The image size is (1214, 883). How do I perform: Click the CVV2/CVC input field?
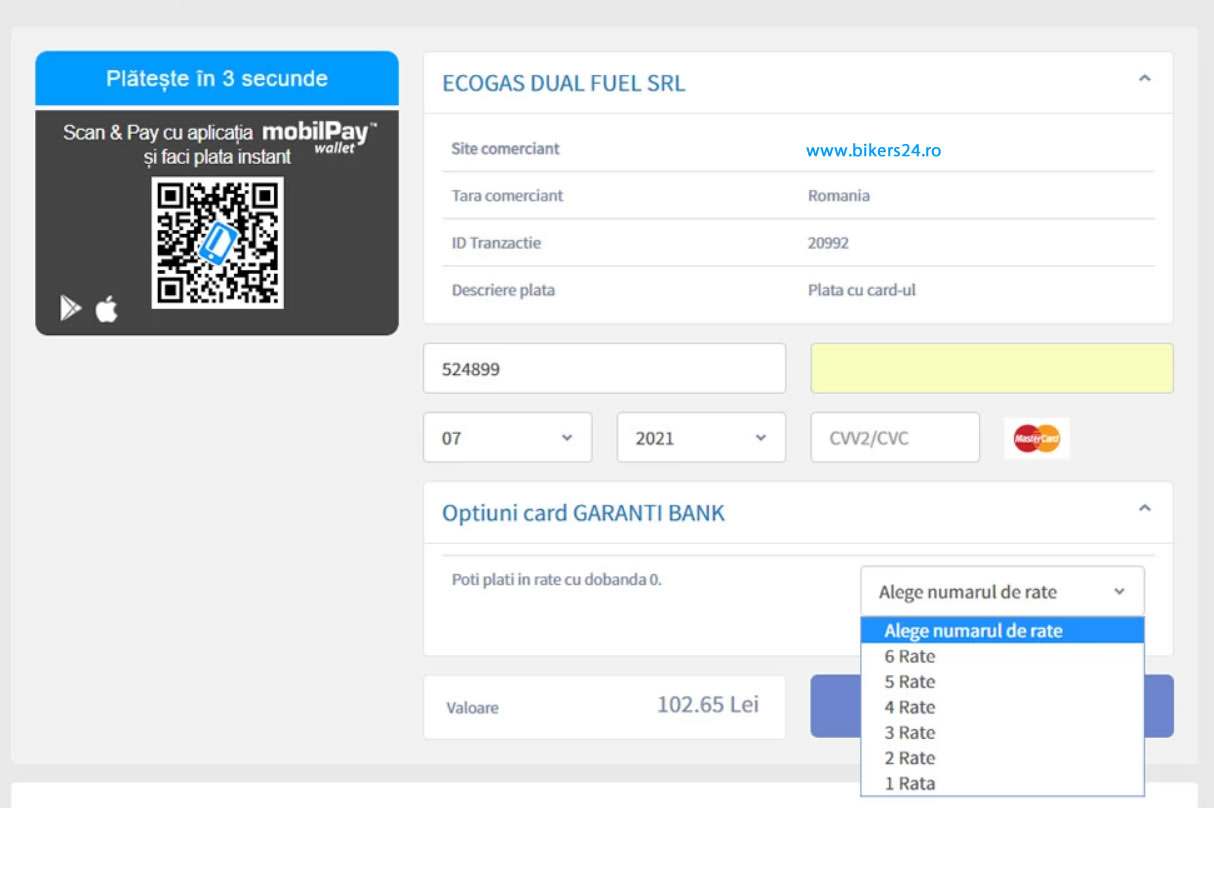pyautogui.click(x=895, y=438)
